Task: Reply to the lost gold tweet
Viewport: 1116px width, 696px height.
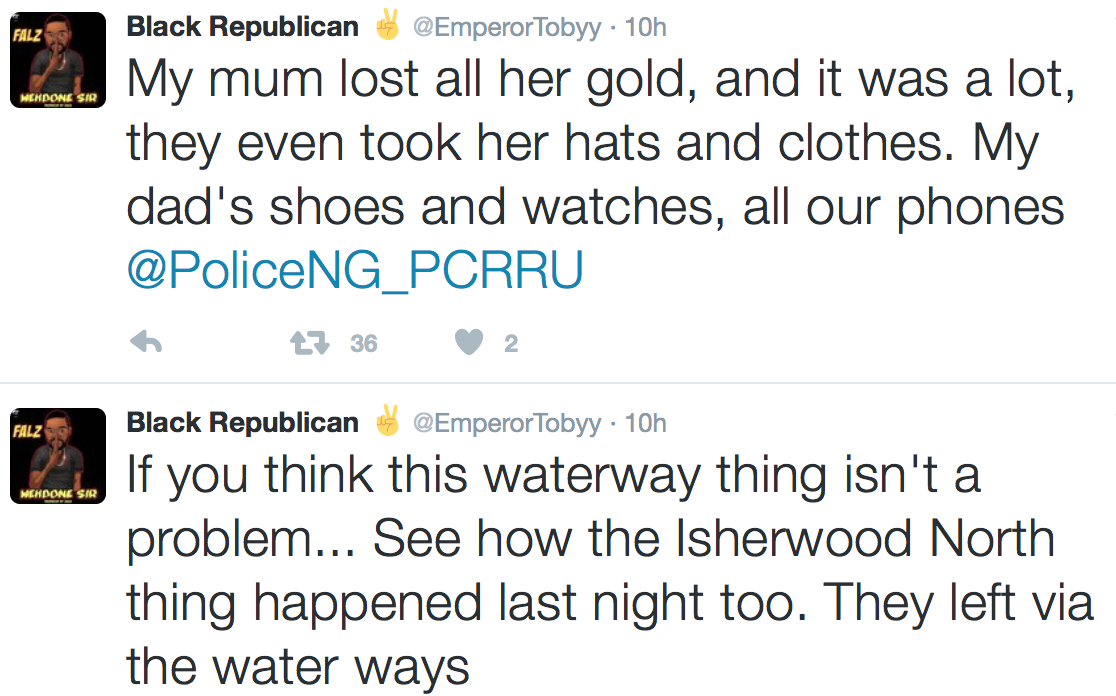Action: (x=147, y=342)
